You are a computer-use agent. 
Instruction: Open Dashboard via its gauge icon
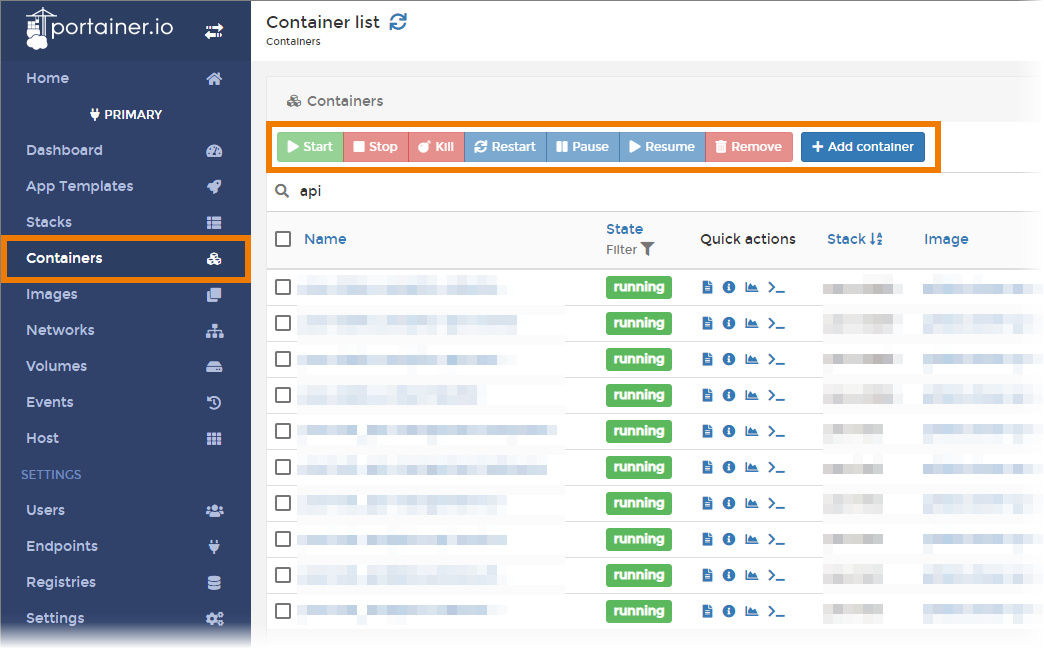[x=214, y=150]
